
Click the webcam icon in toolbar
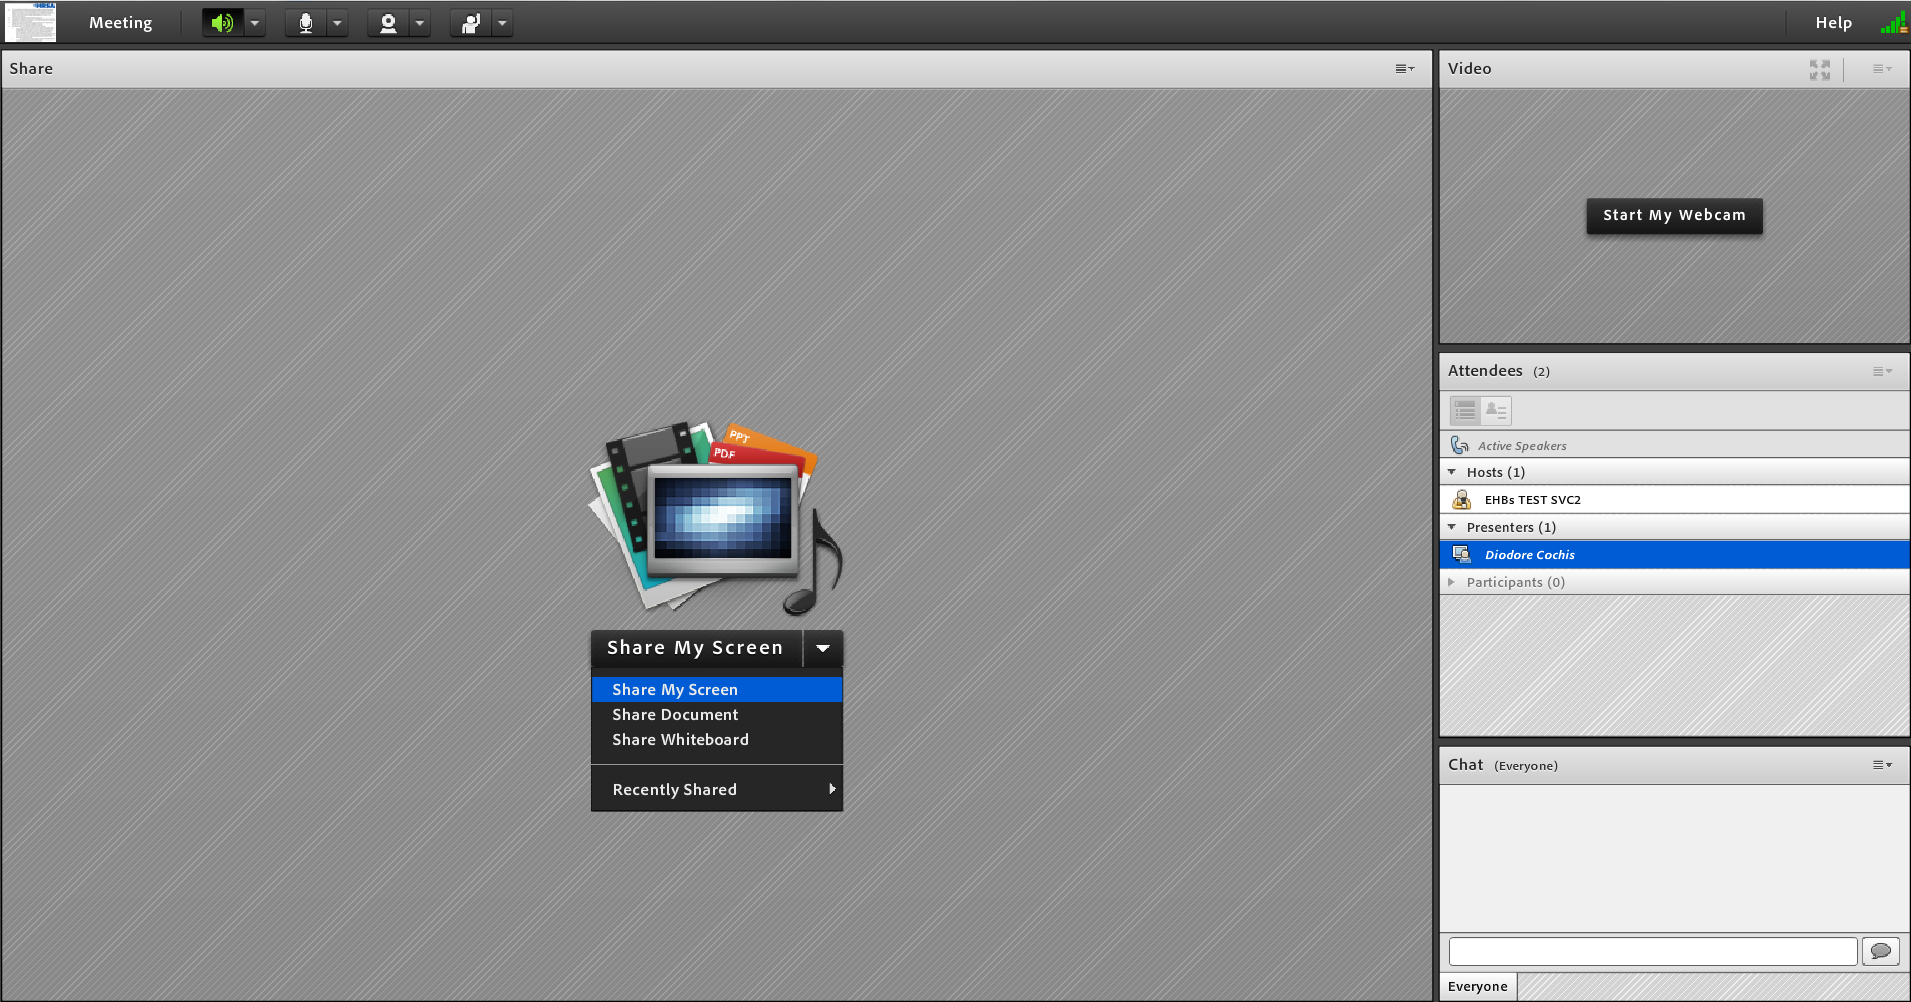(388, 22)
